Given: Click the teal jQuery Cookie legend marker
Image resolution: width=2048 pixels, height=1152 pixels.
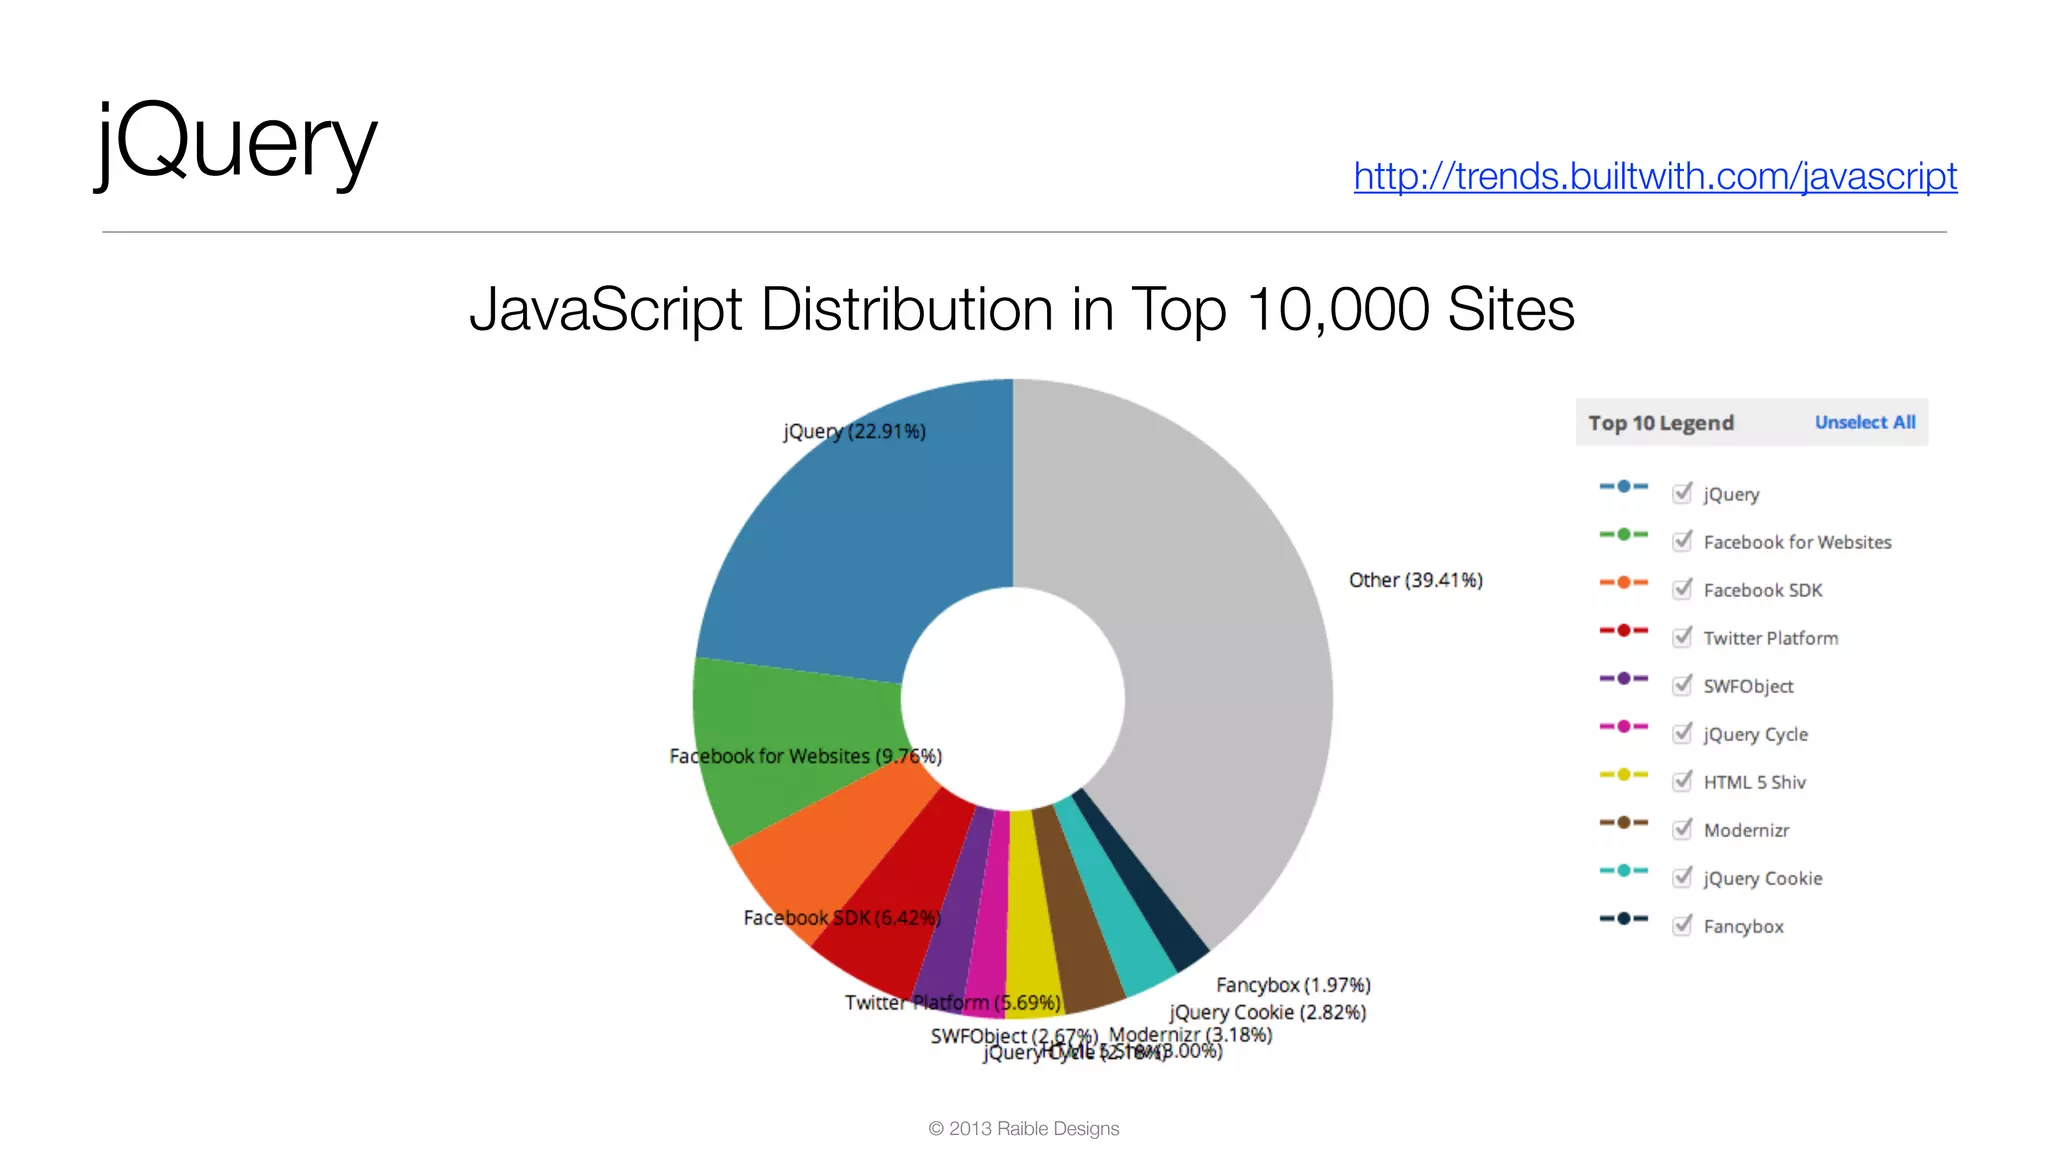Looking at the screenshot, I should (1624, 870).
